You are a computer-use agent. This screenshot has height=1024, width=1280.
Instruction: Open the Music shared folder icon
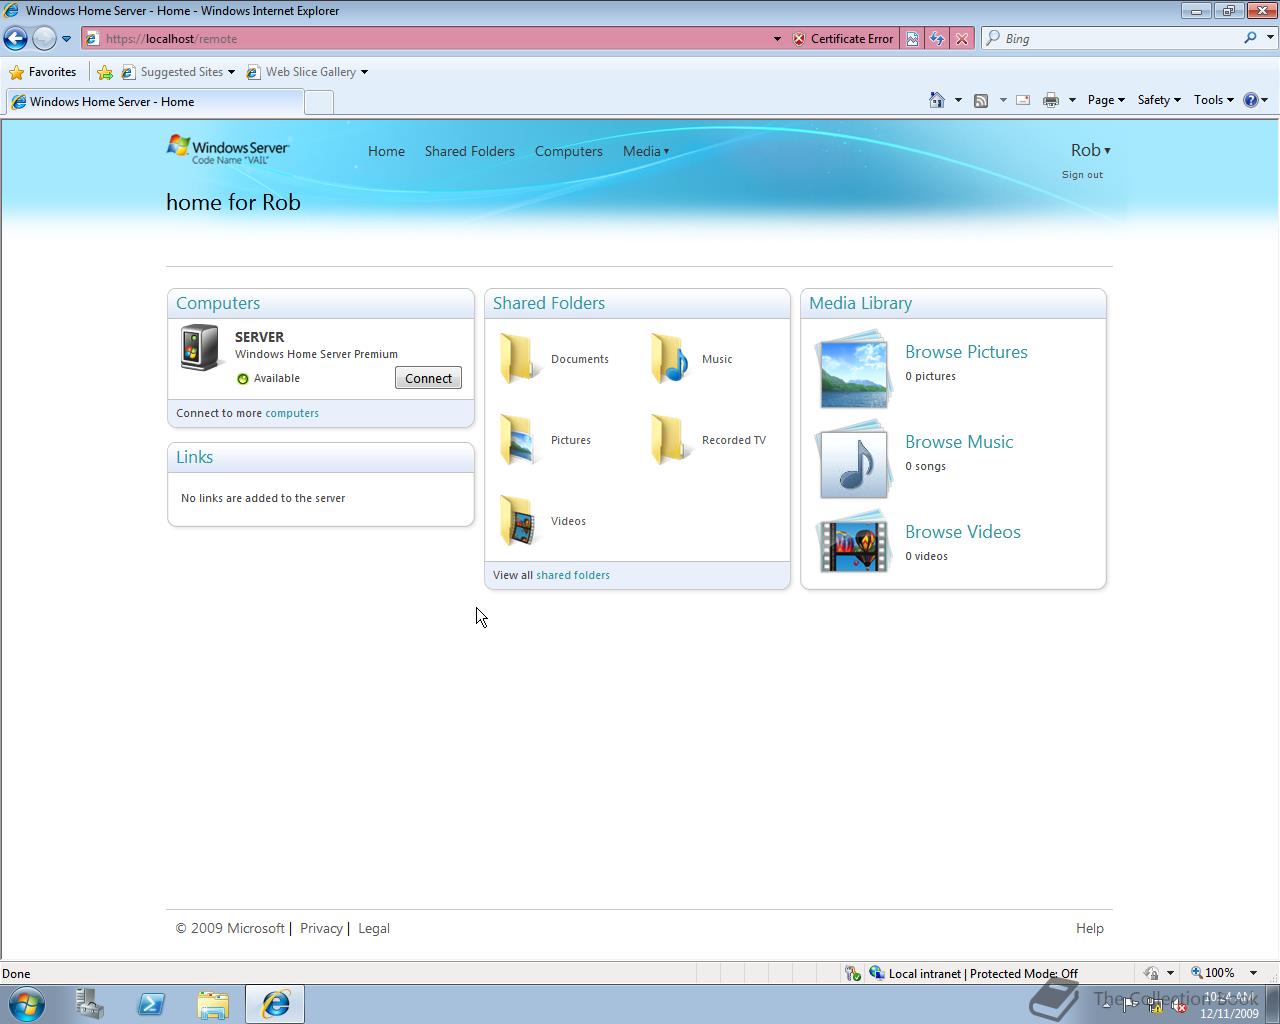point(669,359)
